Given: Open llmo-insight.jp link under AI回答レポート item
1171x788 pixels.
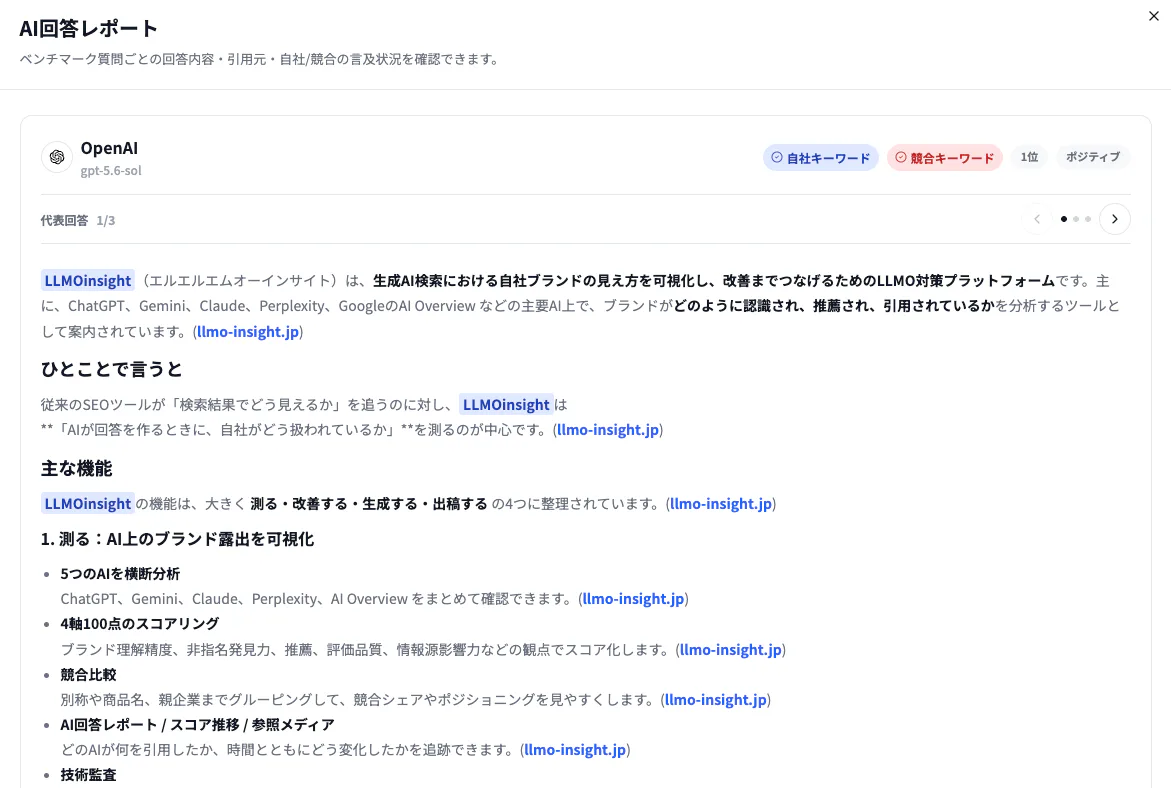Looking at the screenshot, I should coord(575,749).
